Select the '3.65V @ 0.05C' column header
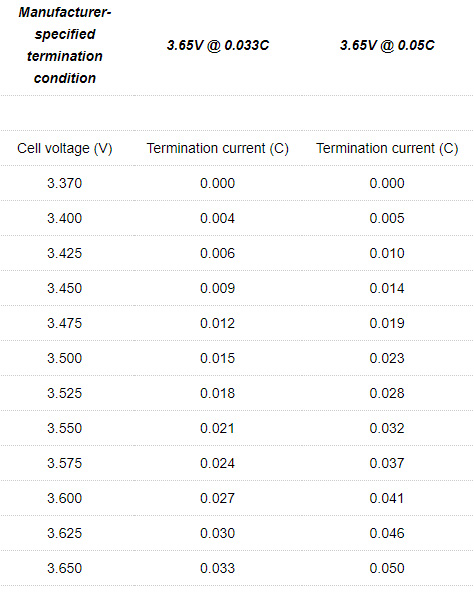Viewport: 474px width, 594px height. [x=387, y=45]
